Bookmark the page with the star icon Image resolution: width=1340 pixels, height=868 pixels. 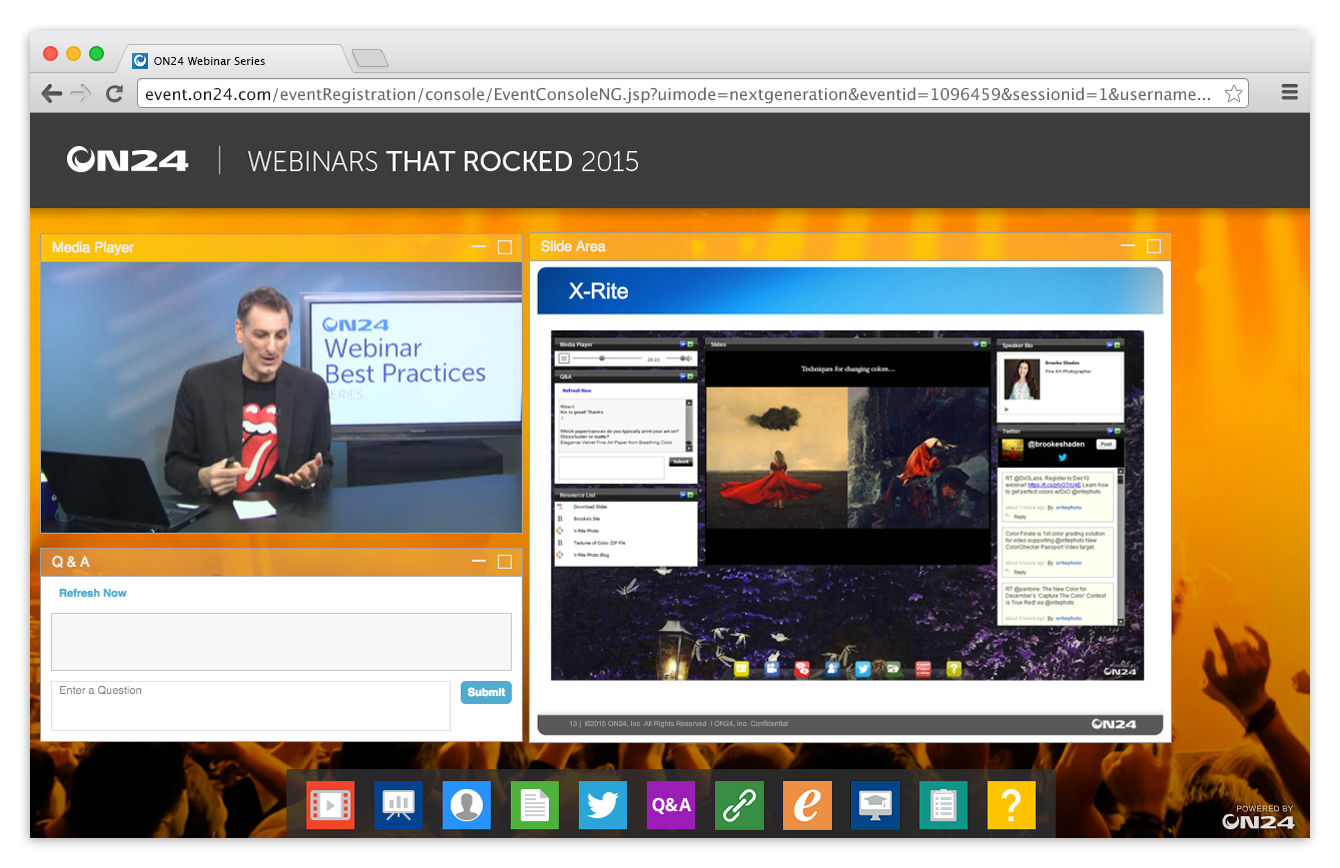(1234, 94)
